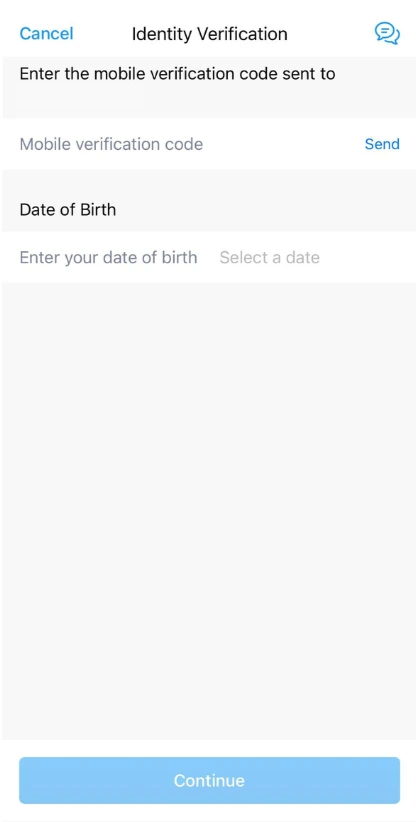Contact customer service via chat icon
Viewport: 416px width, 822px height.
[387, 34]
